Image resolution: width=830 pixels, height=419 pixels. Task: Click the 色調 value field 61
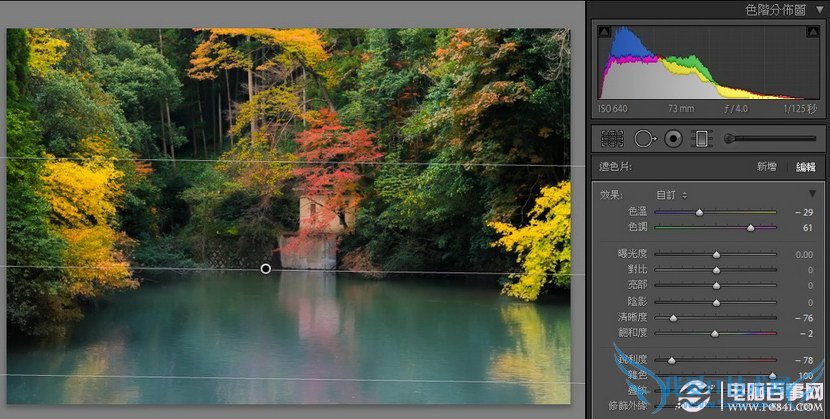point(808,228)
